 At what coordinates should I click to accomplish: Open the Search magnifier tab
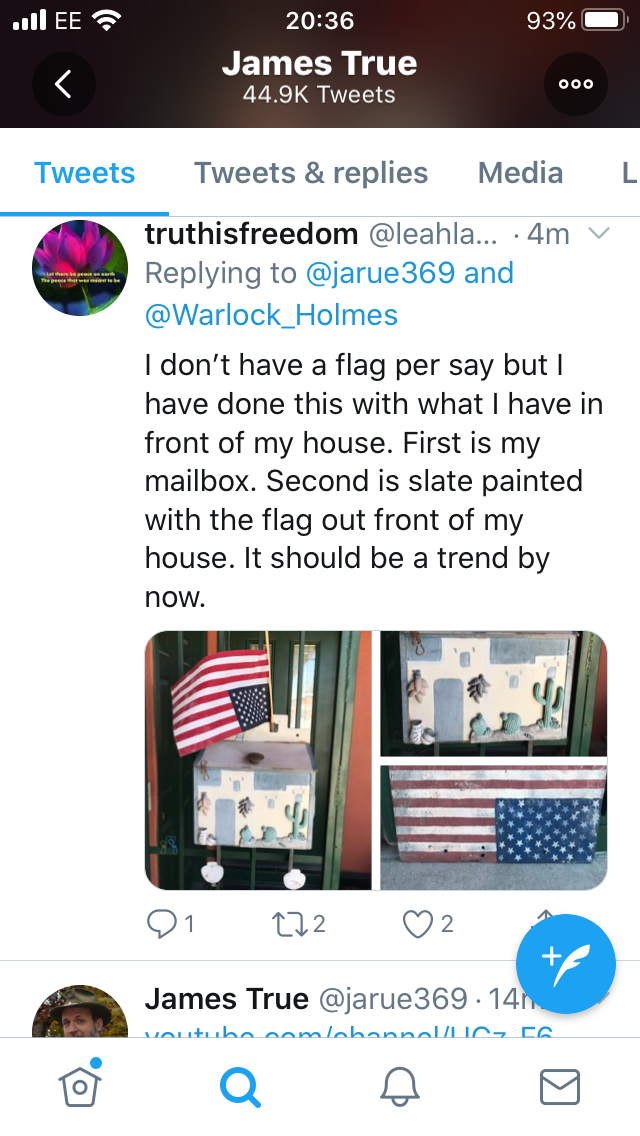click(240, 1087)
